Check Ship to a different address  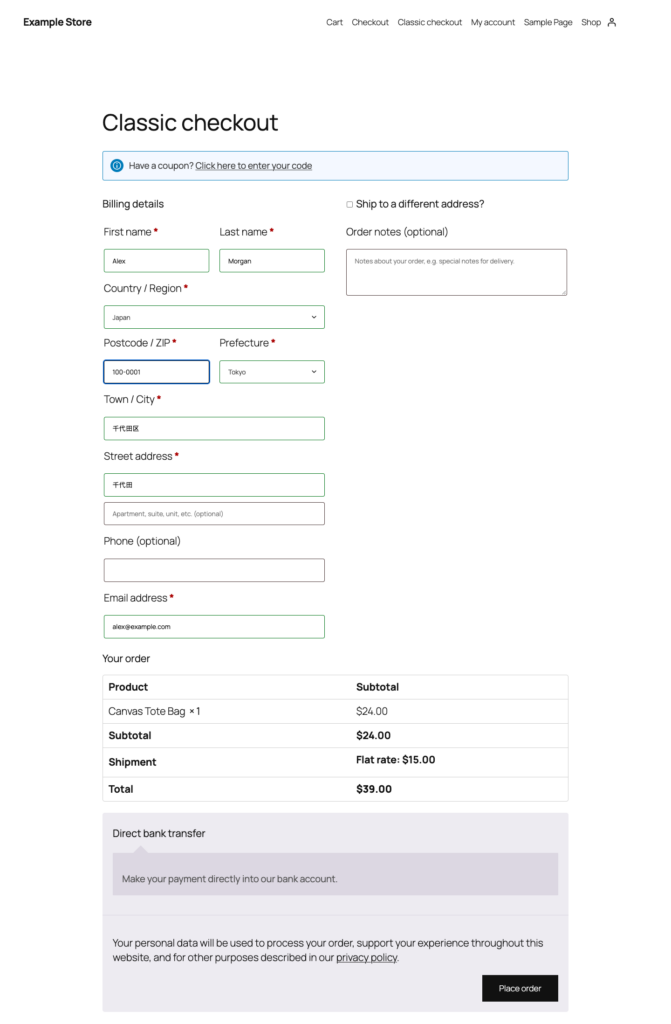pos(350,204)
